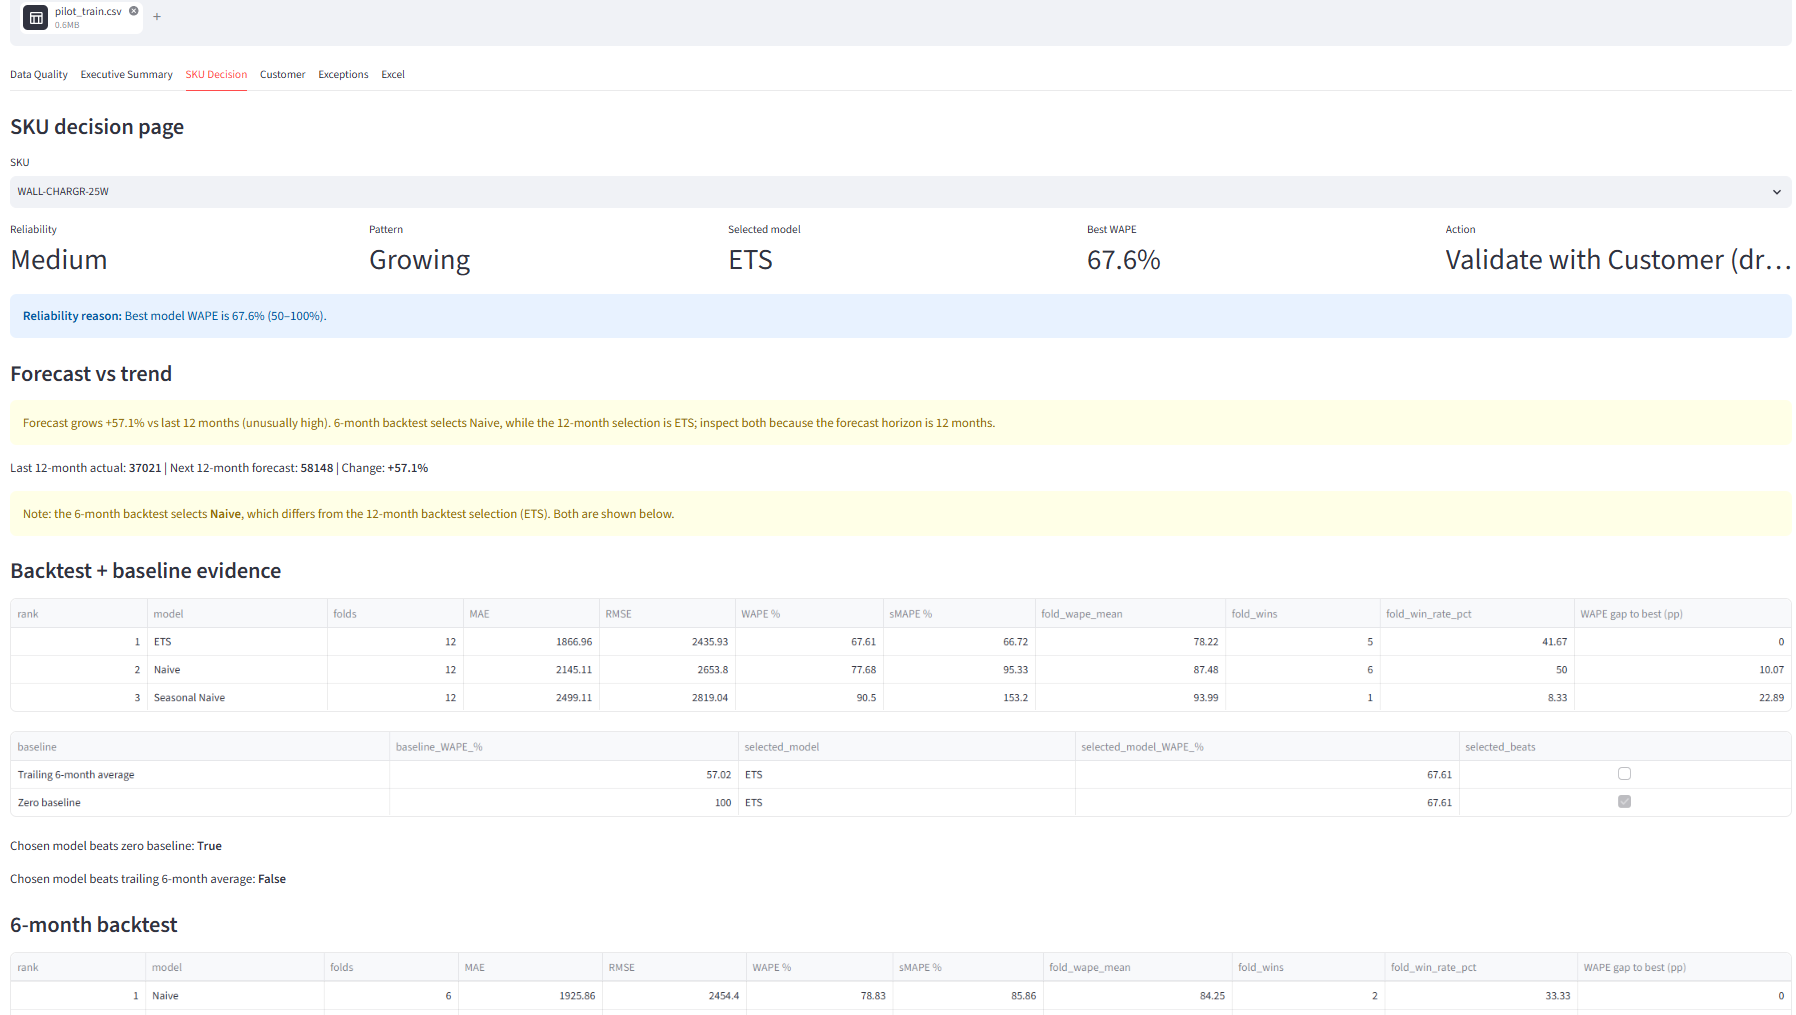Select the Seasonal Naive model cell
This screenshot has width=1796, height=1015.
[237, 698]
